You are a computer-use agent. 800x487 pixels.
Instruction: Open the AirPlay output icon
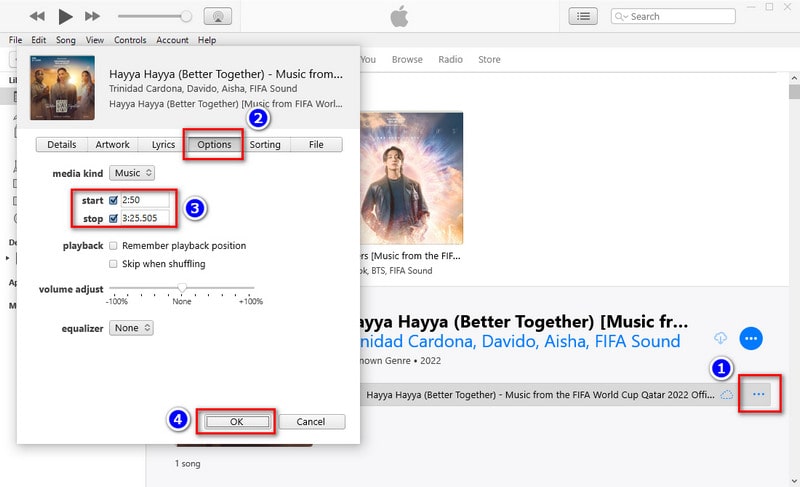tap(218, 16)
